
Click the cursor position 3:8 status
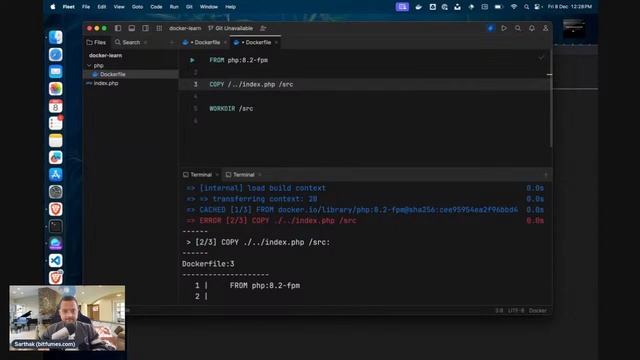point(499,311)
